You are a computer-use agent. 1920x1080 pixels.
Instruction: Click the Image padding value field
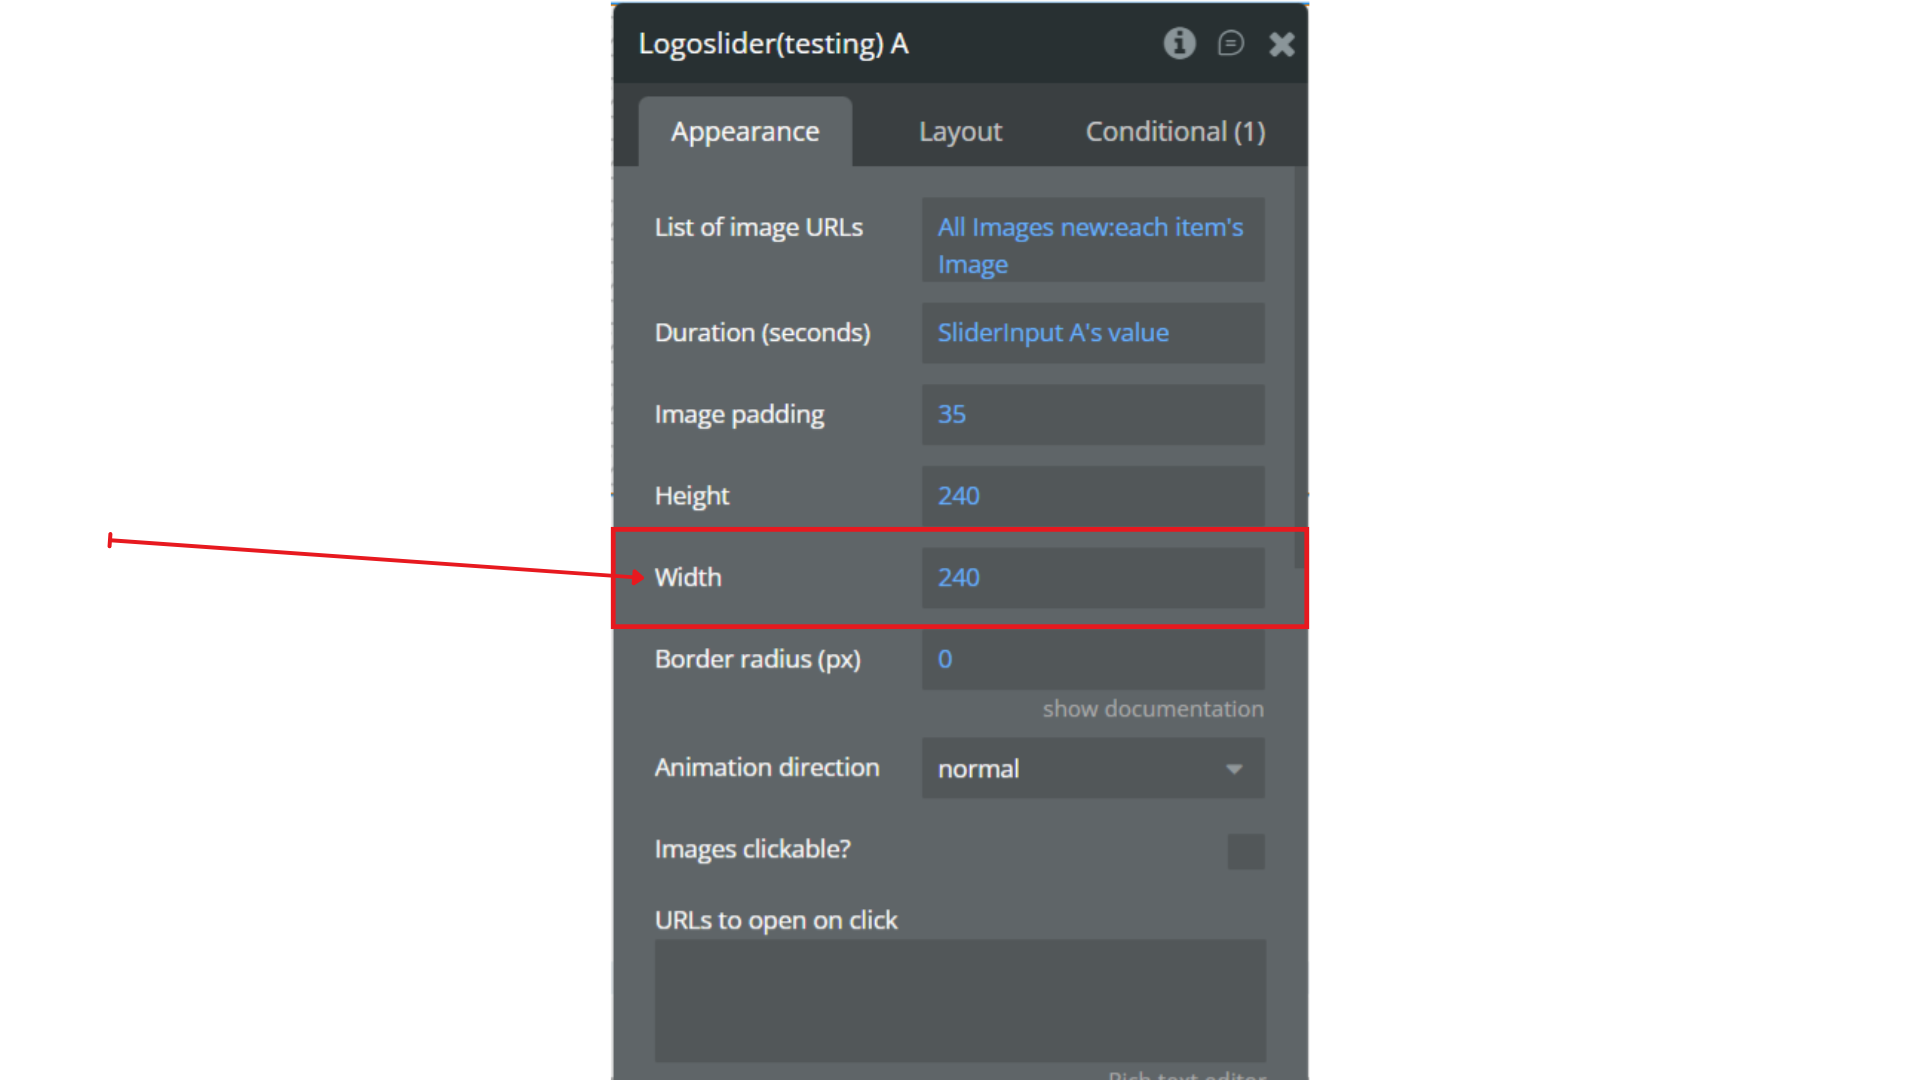click(1092, 414)
